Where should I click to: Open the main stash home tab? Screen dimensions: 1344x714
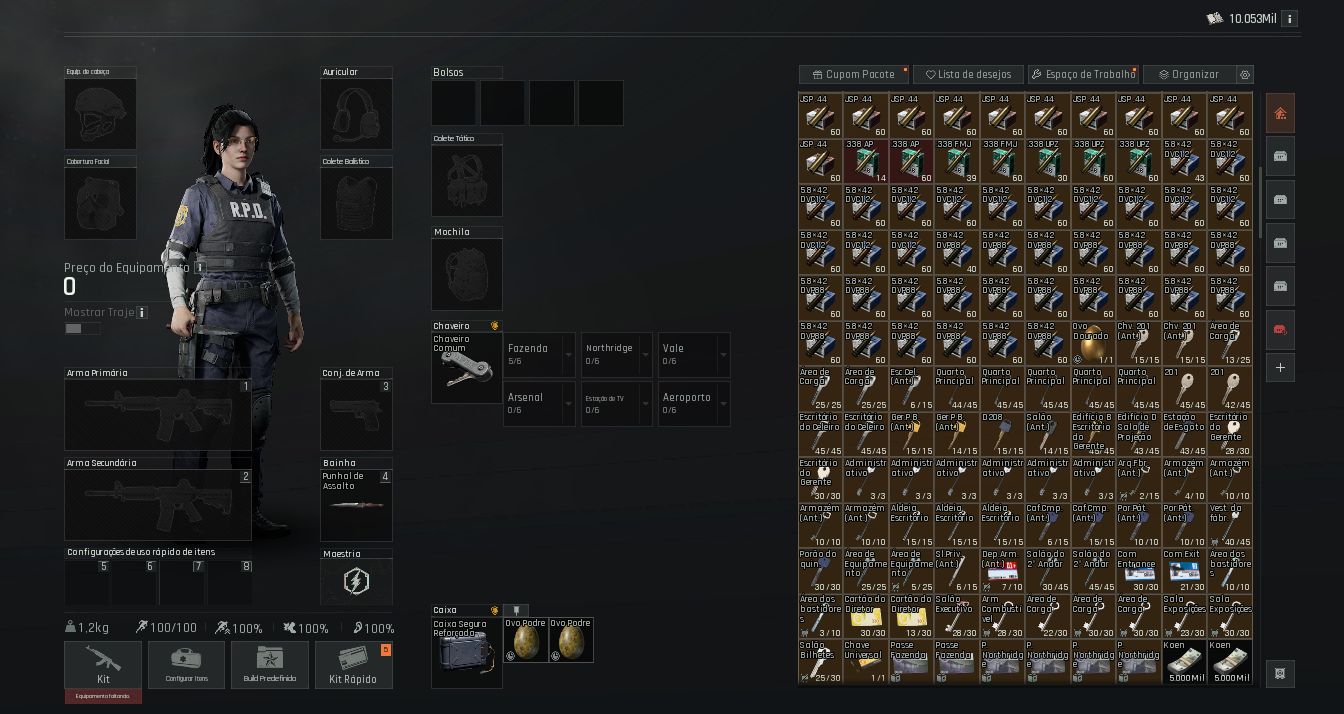click(1280, 113)
